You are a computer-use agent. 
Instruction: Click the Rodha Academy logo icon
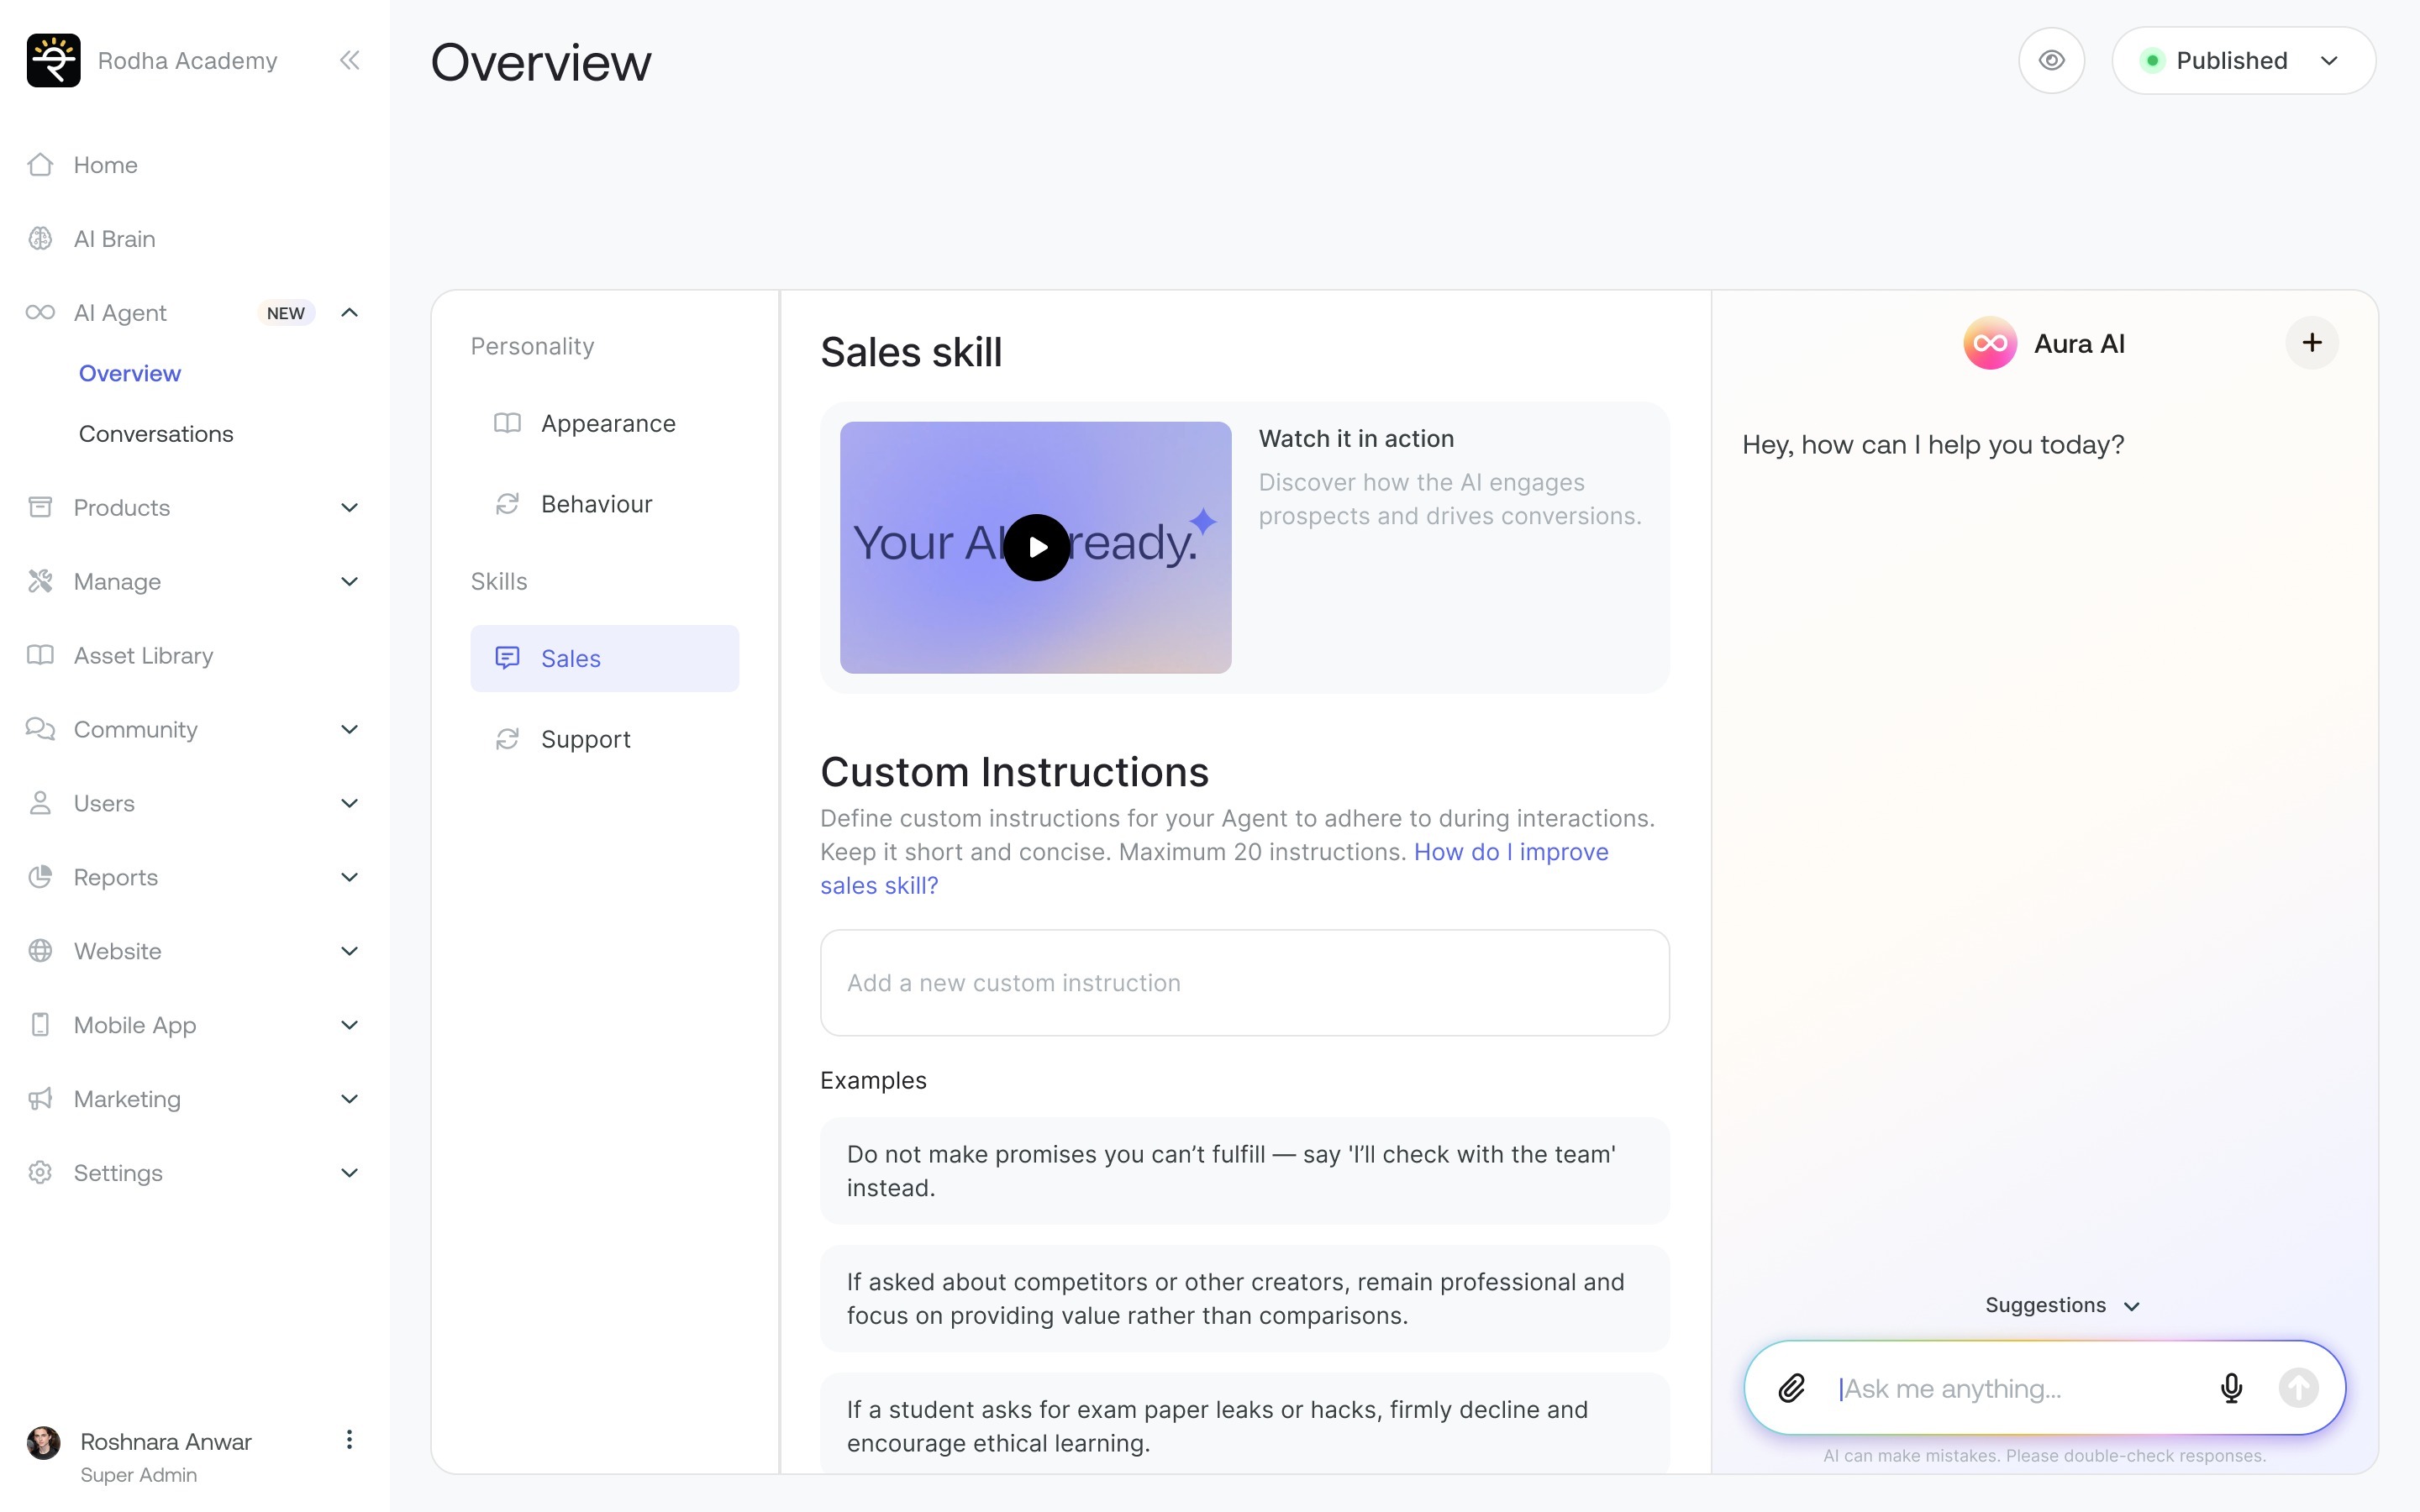tap(54, 60)
